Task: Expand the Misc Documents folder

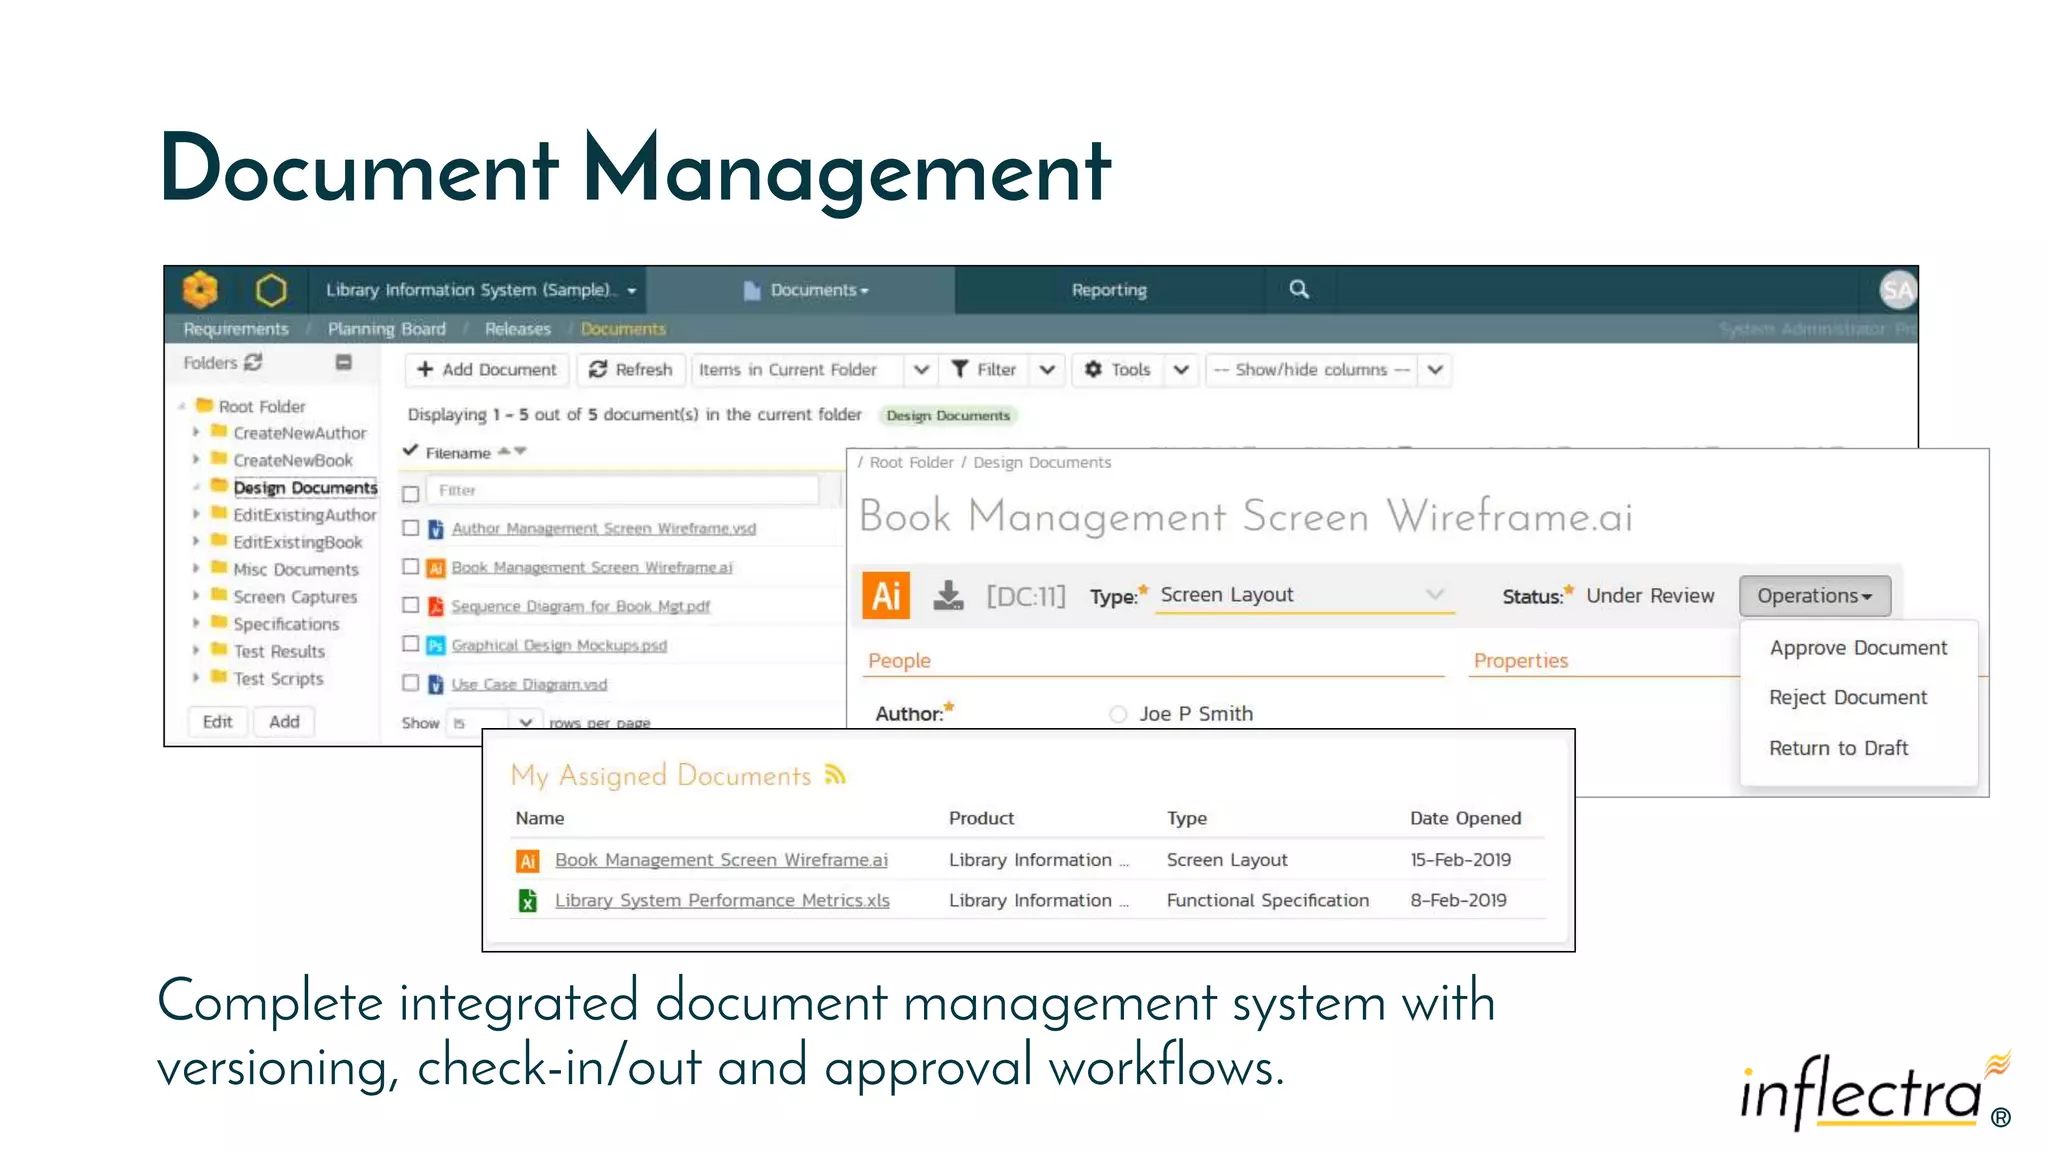Action: (196, 568)
